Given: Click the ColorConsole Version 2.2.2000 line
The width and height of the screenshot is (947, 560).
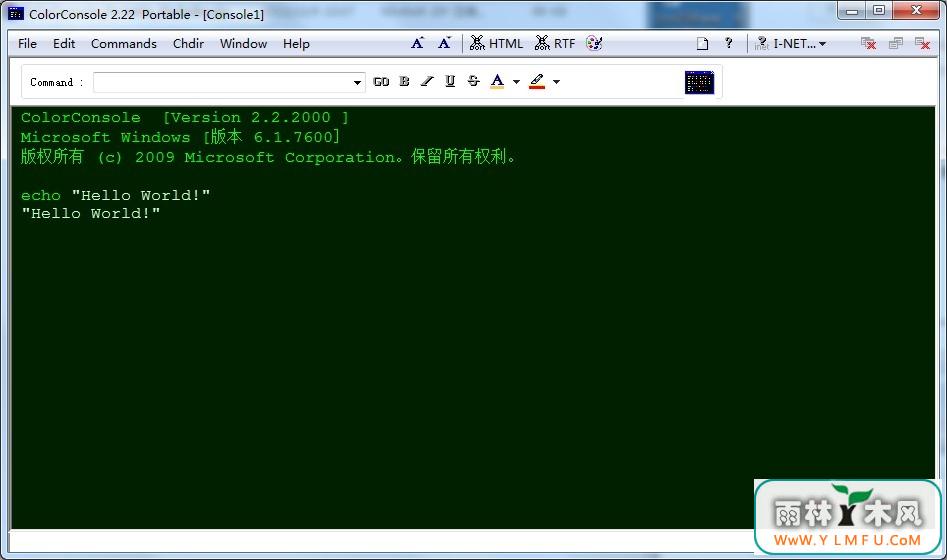Looking at the screenshot, I should pyautogui.click(x=185, y=117).
